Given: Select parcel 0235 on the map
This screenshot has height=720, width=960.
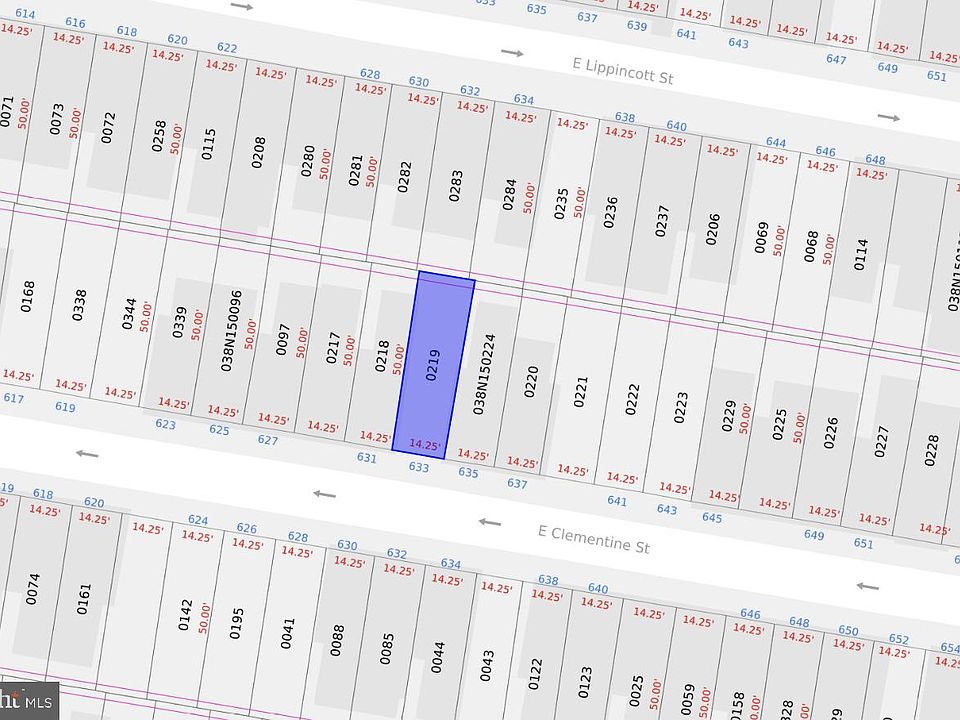Looking at the screenshot, I should point(561,204).
